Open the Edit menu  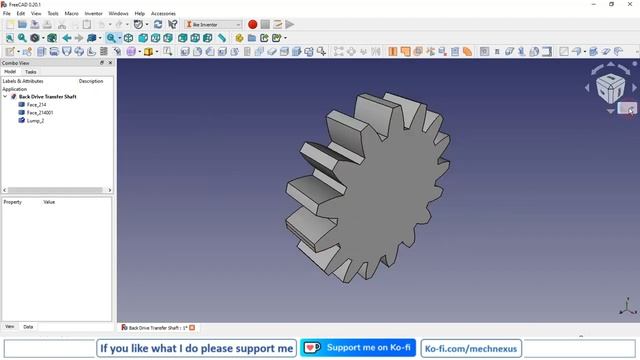(x=20, y=13)
